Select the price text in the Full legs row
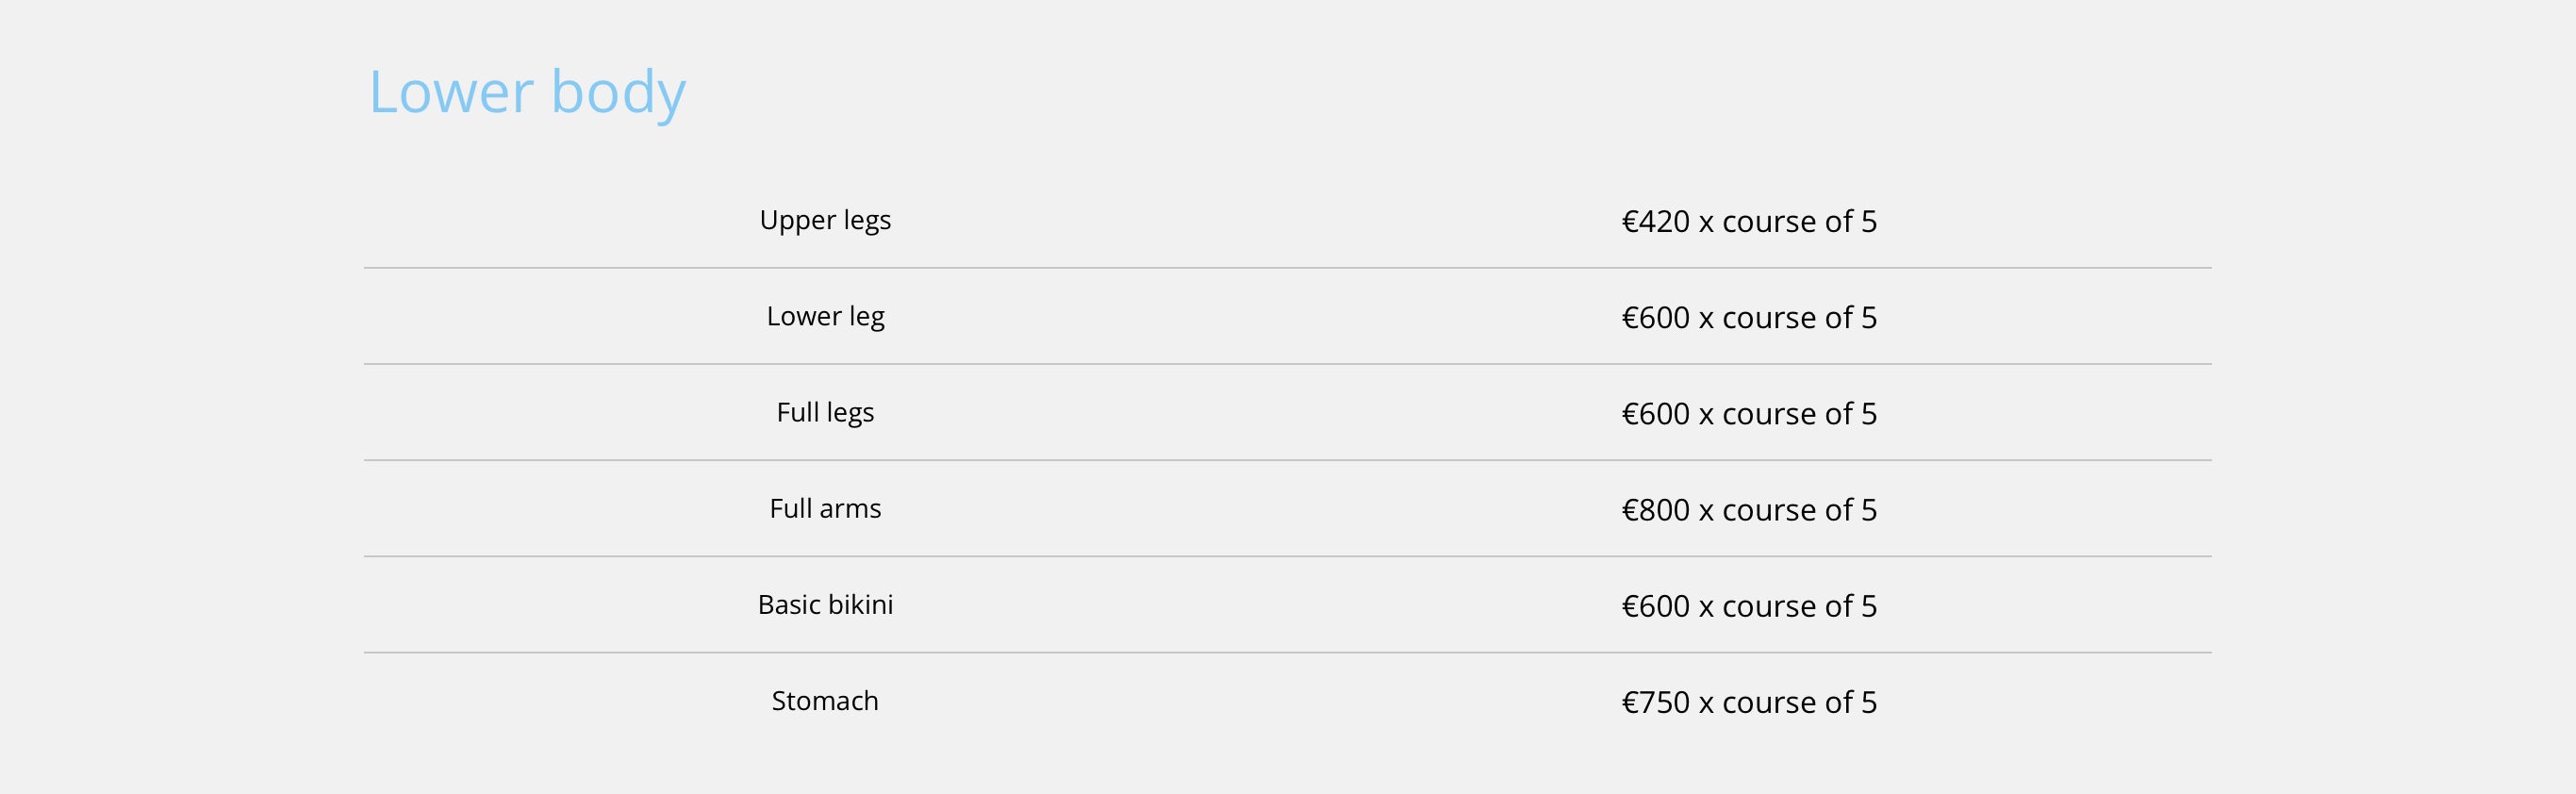 pos(1749,413)
